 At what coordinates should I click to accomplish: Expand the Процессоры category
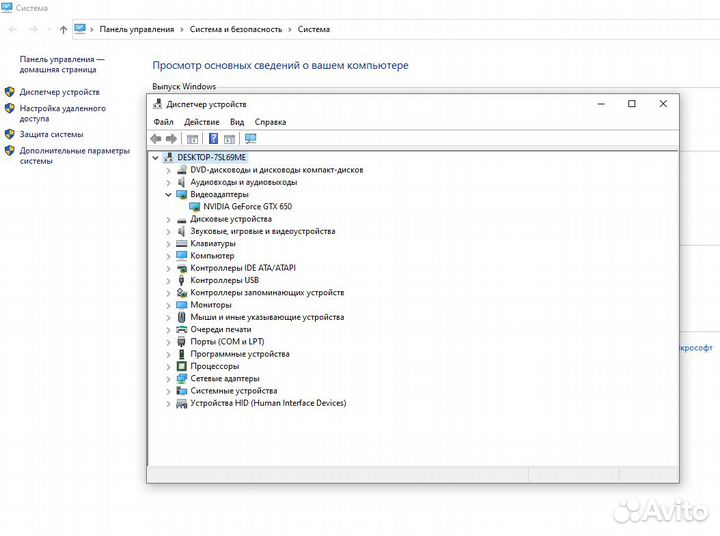[168, 367]
